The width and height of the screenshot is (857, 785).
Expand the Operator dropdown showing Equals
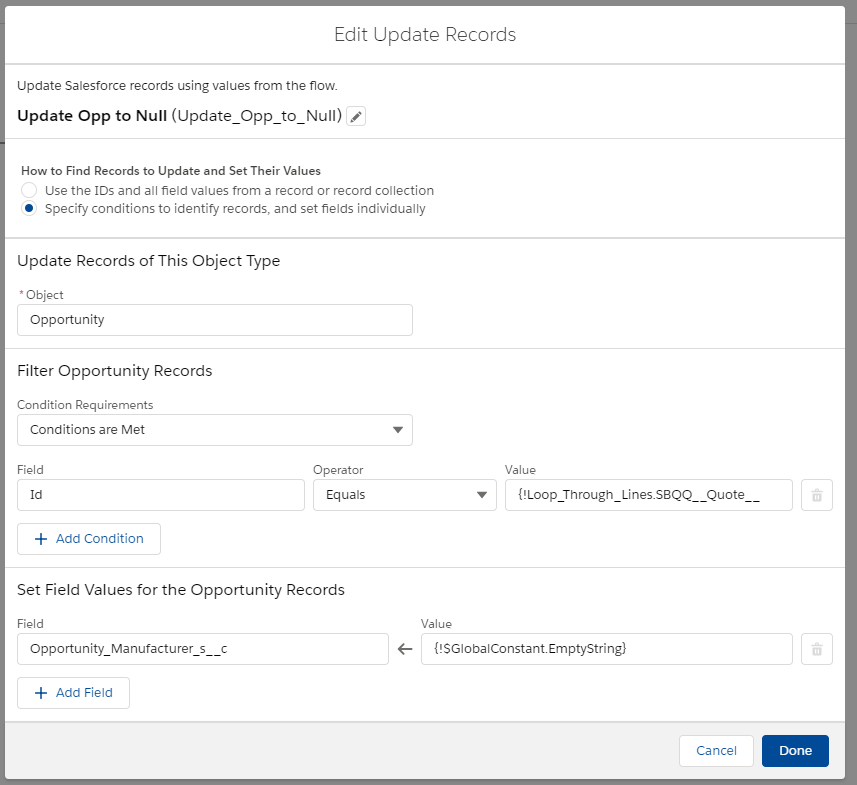point(404,495)
